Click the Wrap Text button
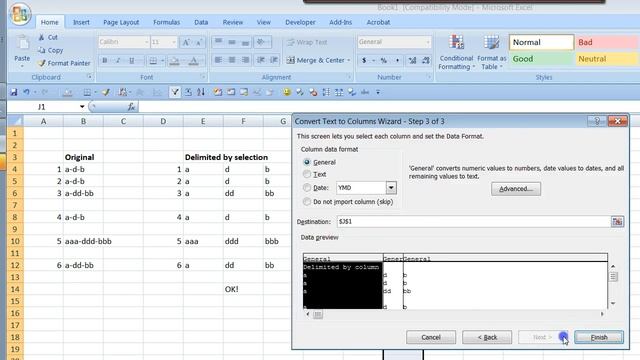 [307, 42]
